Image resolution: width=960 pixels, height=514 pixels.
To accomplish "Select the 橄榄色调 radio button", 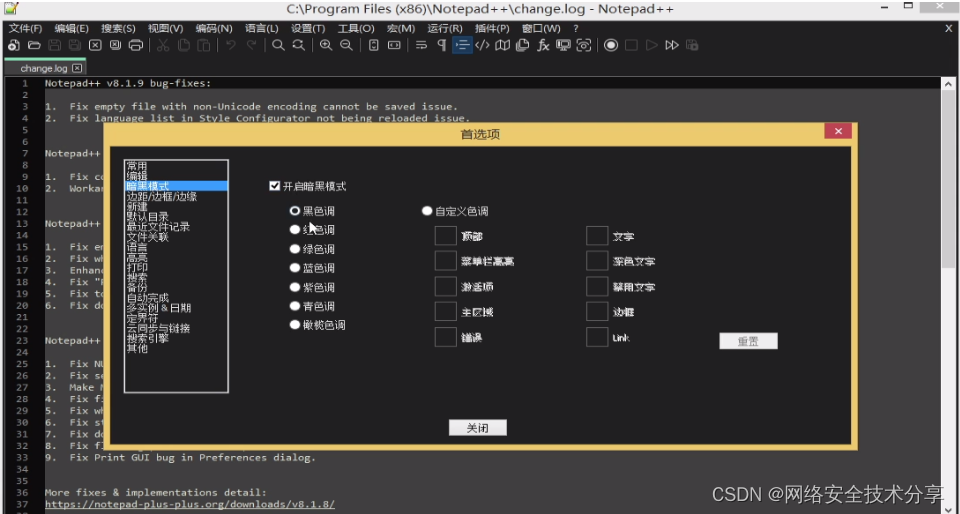I will click(295, 325).
